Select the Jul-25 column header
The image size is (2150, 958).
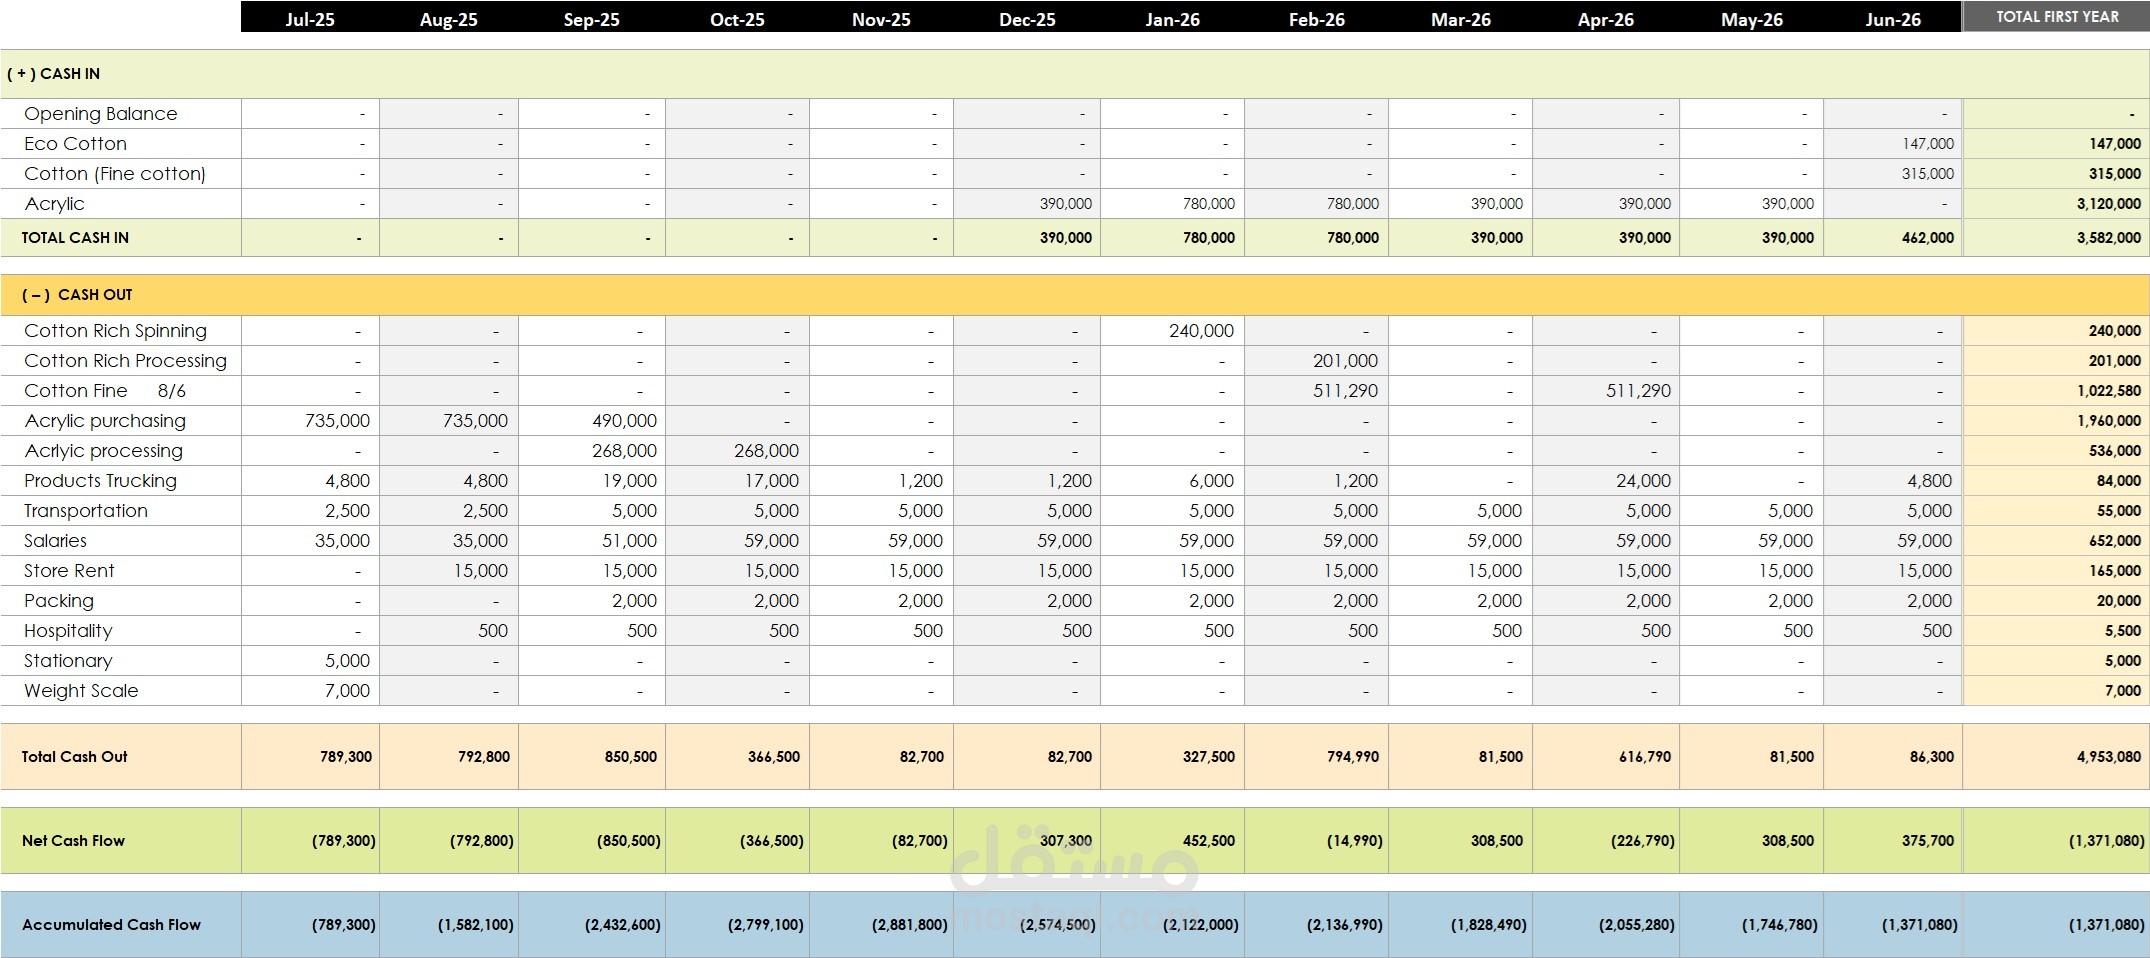coord(310,19)
